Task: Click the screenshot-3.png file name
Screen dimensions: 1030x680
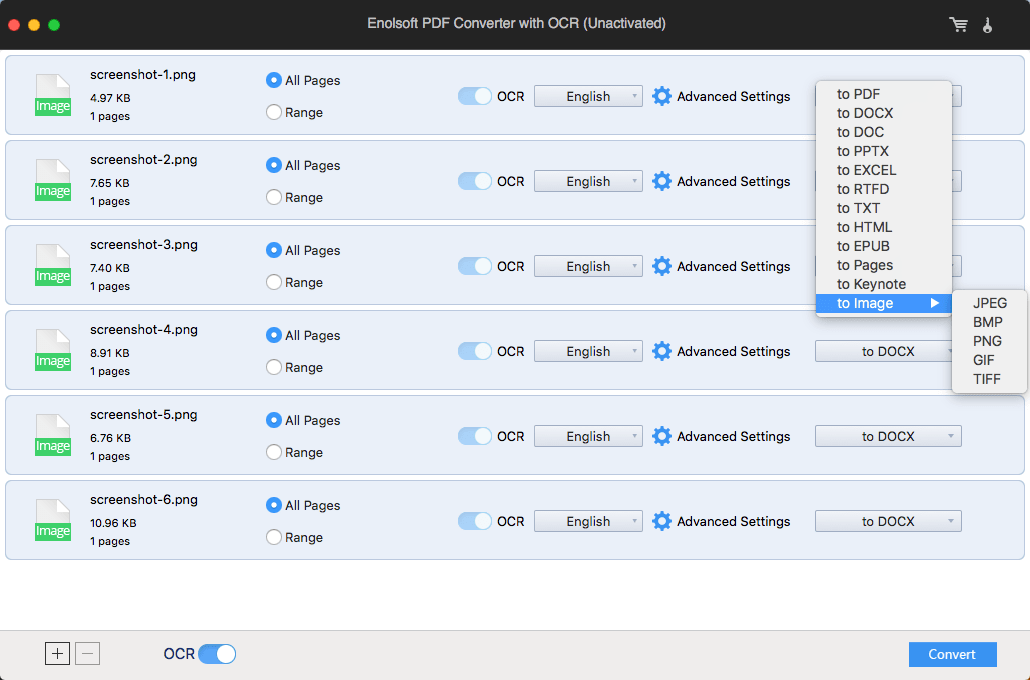Action: tap(144, 245)
